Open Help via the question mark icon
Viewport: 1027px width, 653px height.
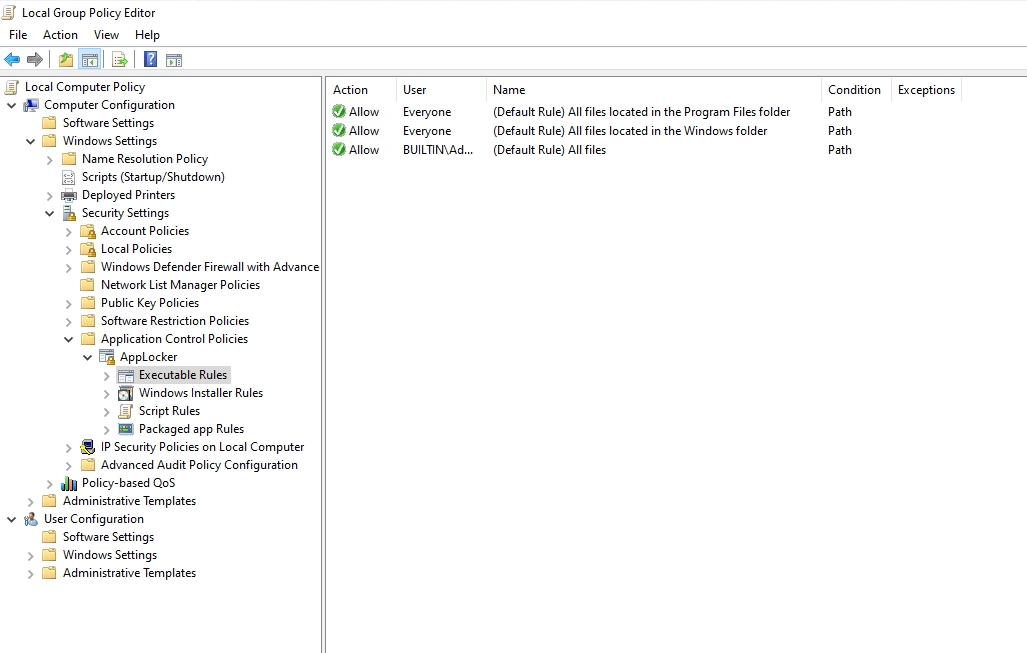[150, 60]
